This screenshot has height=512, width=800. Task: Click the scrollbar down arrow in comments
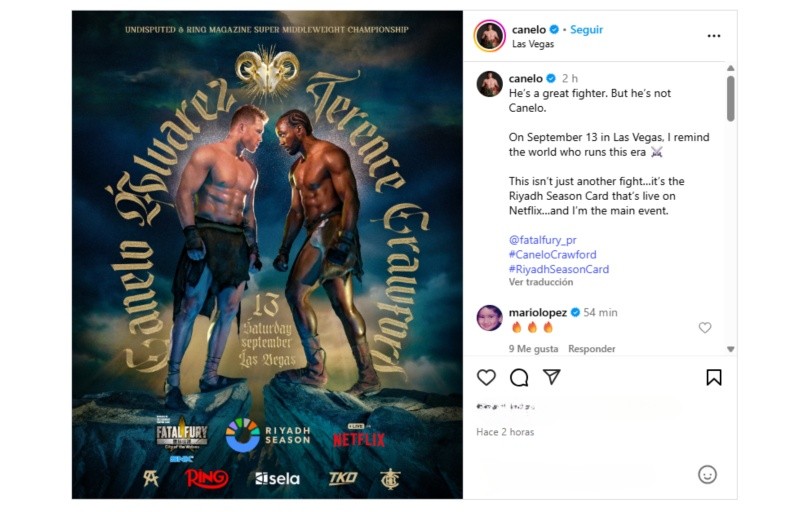coord(731,349)
